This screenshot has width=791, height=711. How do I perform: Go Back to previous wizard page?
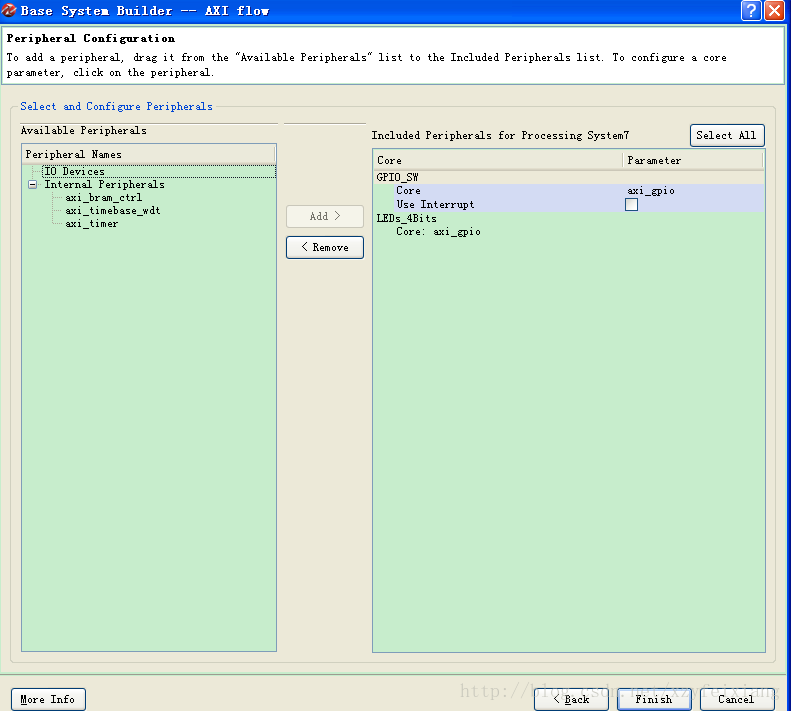[x=571, y=699]
